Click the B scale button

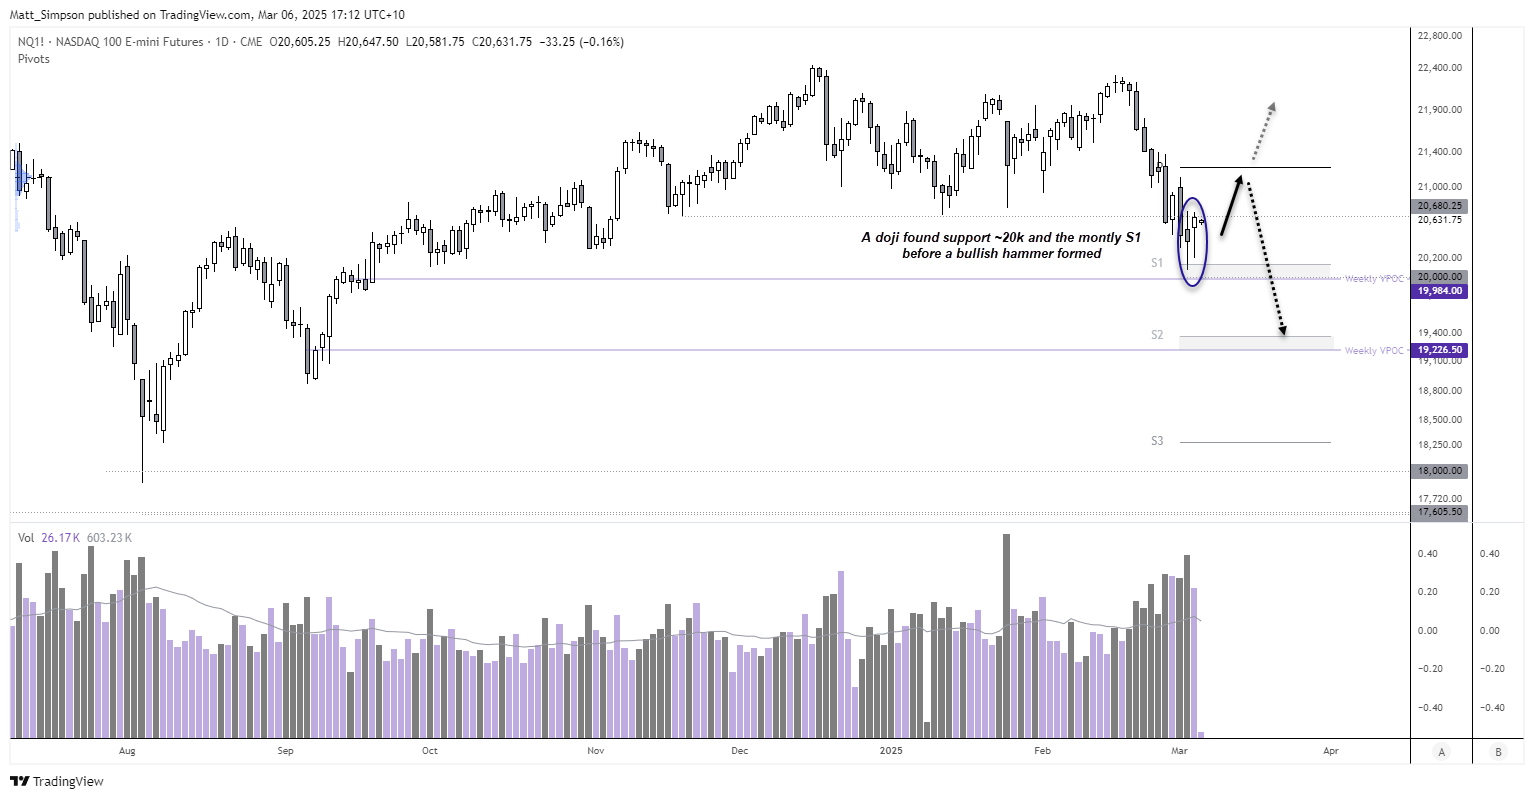pos(1497,752)
